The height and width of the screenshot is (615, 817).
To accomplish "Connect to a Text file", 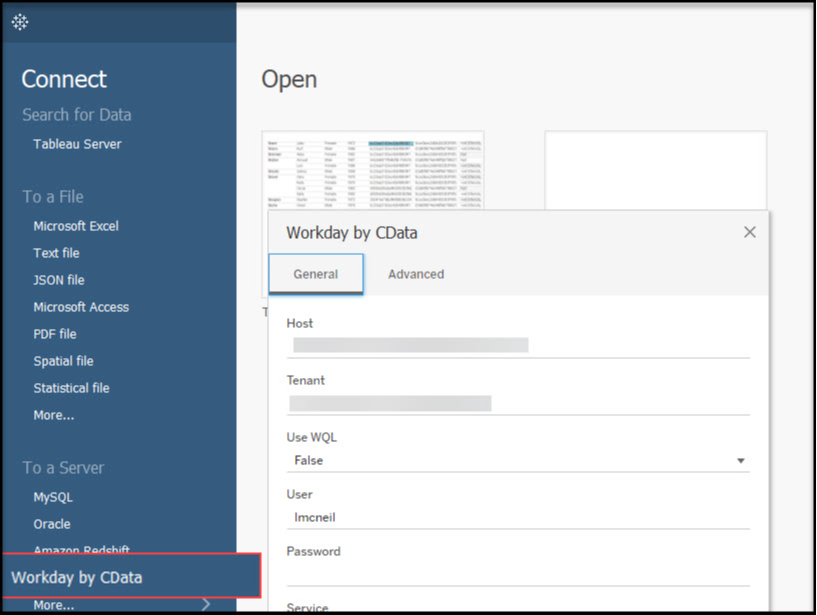I will pyautogui.click(x=56, y=253).
